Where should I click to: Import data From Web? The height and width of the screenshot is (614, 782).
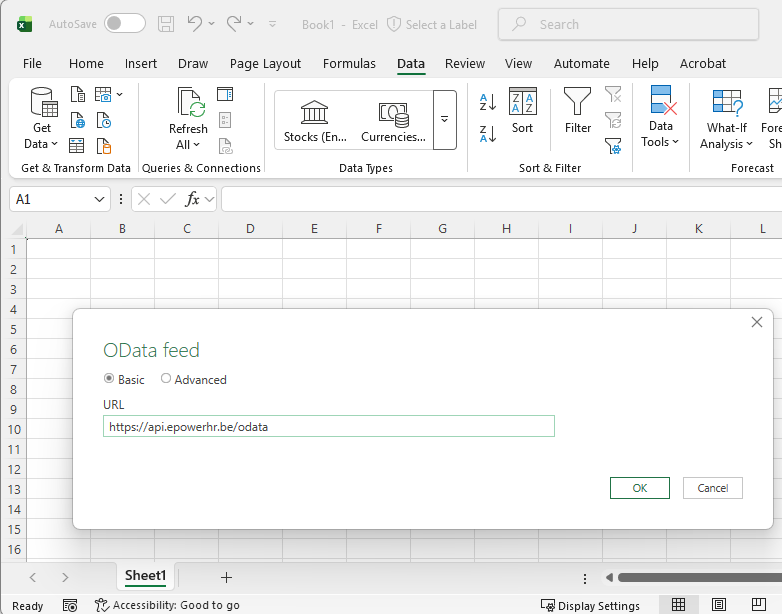click(77, 120)
